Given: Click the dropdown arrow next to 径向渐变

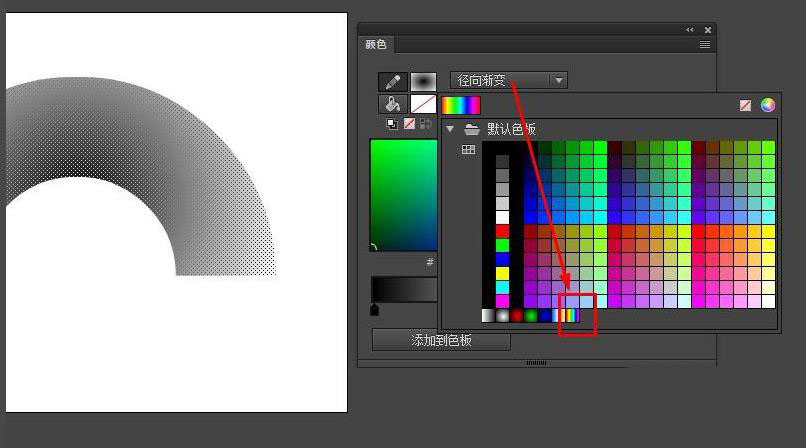Looking at the screenshot, I should (559, 80).
